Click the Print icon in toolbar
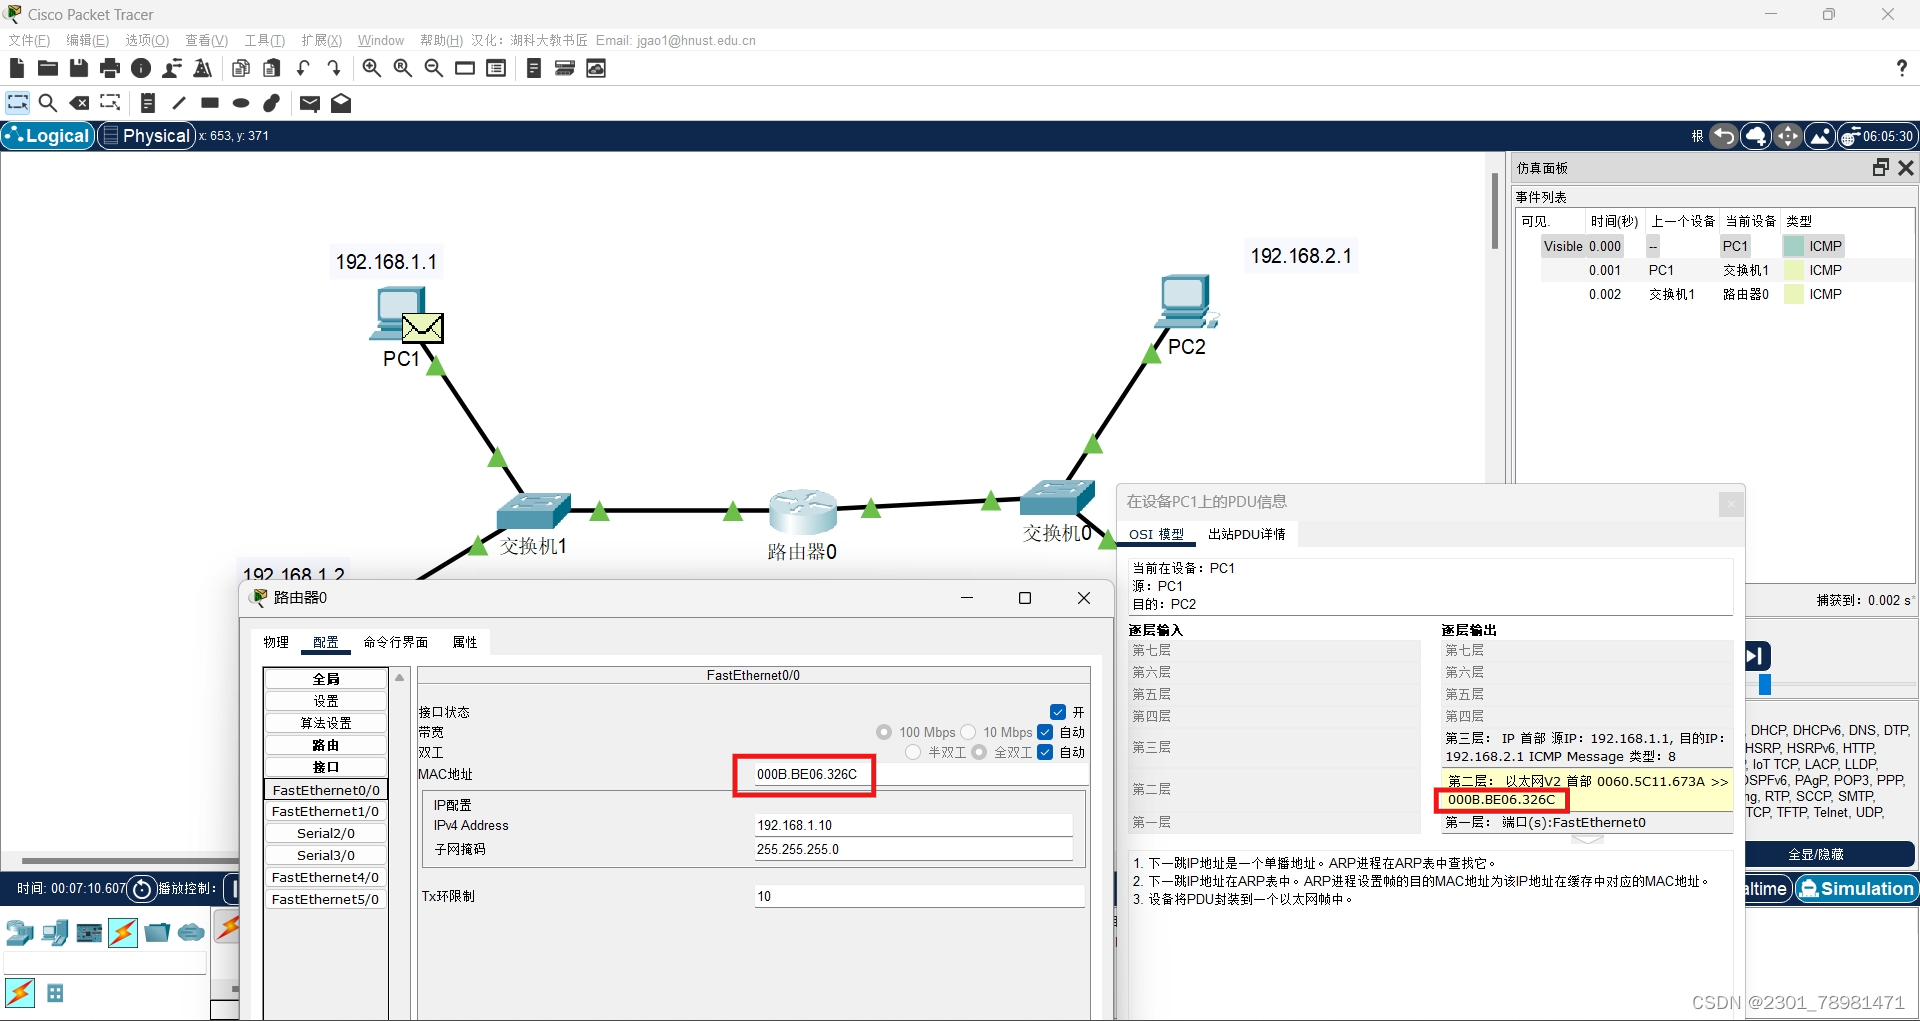The image size is (1920, 1021). tap(110, 68)
